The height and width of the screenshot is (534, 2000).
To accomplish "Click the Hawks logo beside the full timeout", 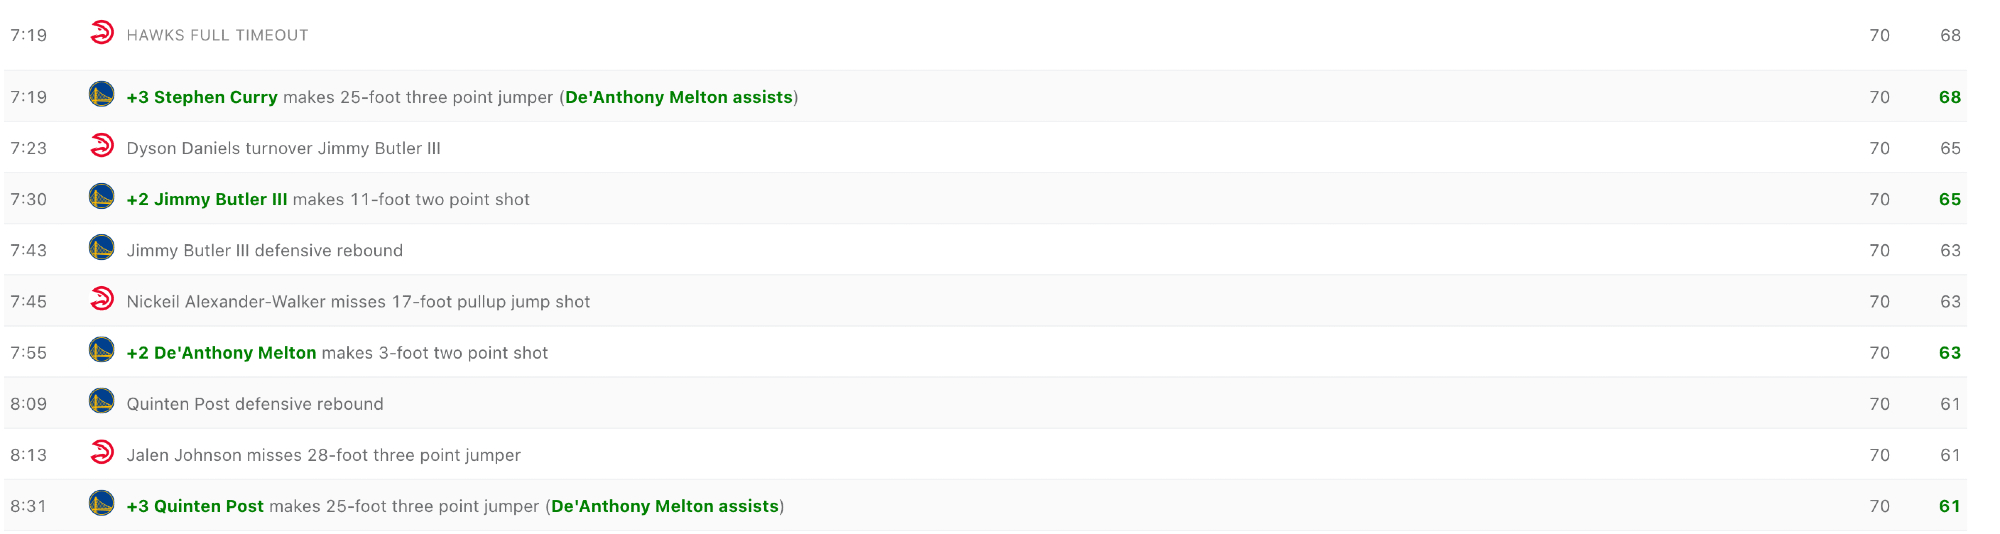I will [102, 33].
